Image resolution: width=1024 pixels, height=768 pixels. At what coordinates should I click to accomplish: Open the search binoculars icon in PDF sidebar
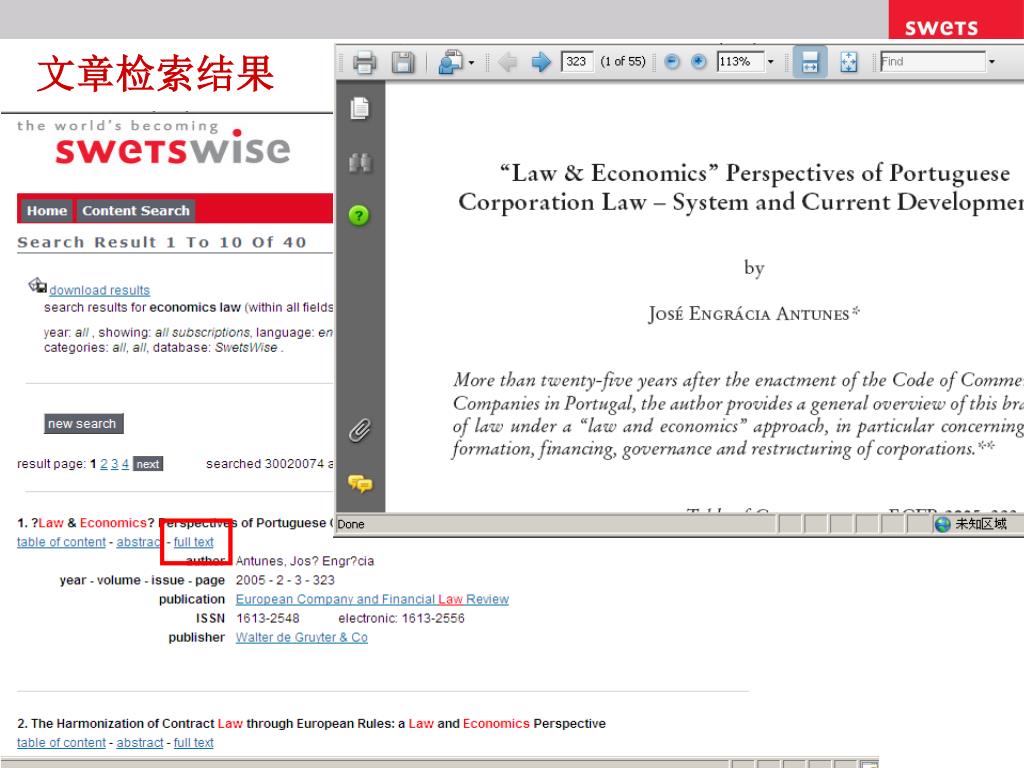pyautogui.click(x=360, y=162)
